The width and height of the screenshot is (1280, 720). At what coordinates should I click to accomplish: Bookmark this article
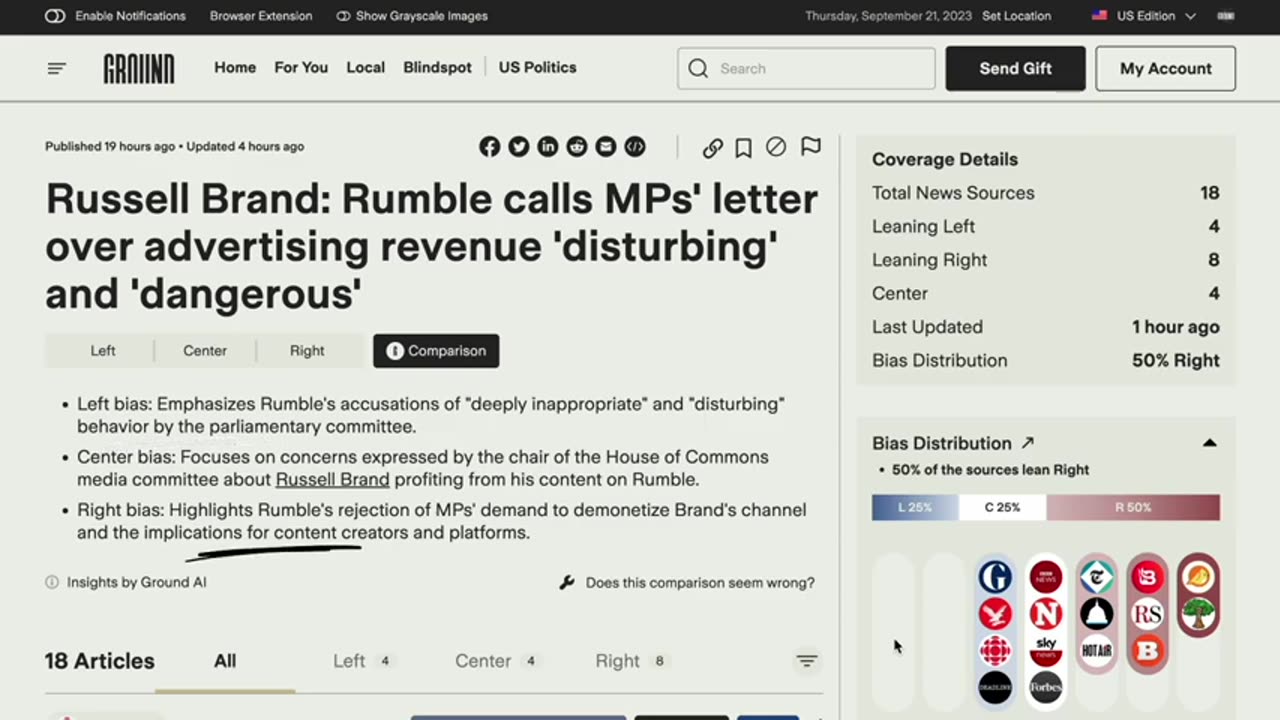[x=743, y=148]
